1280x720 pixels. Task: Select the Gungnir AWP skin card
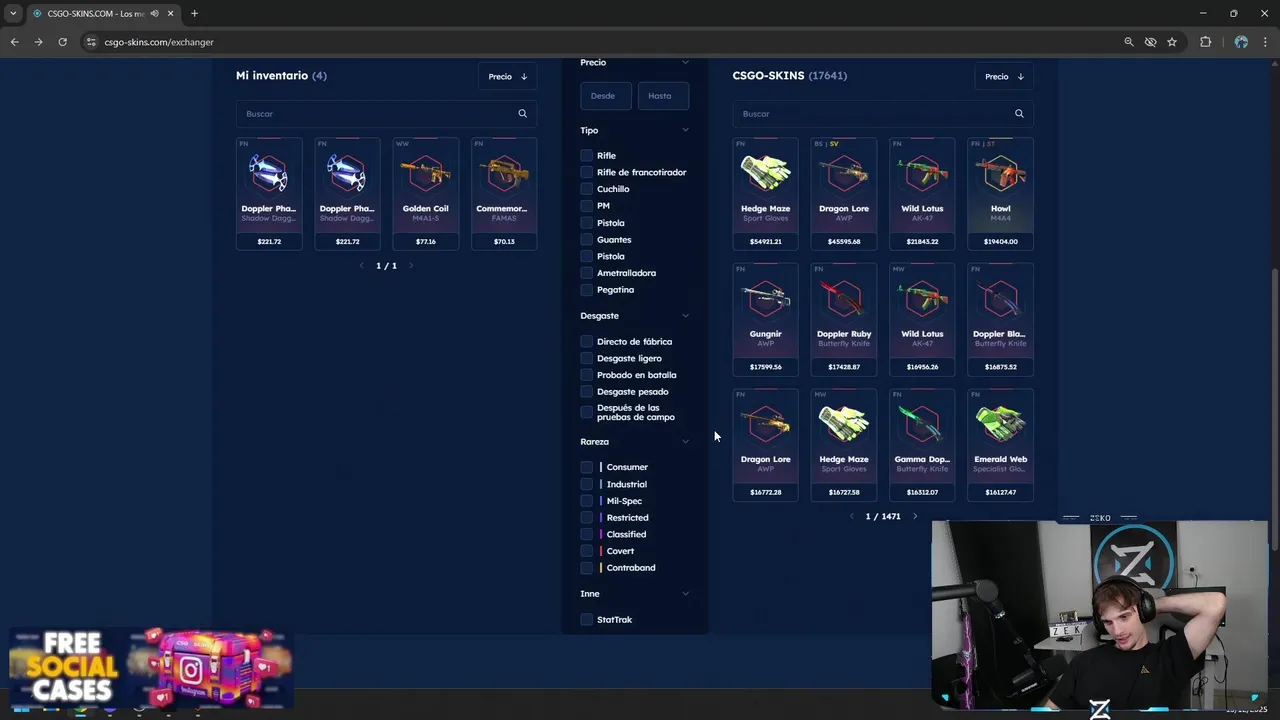tap(765, 319)
